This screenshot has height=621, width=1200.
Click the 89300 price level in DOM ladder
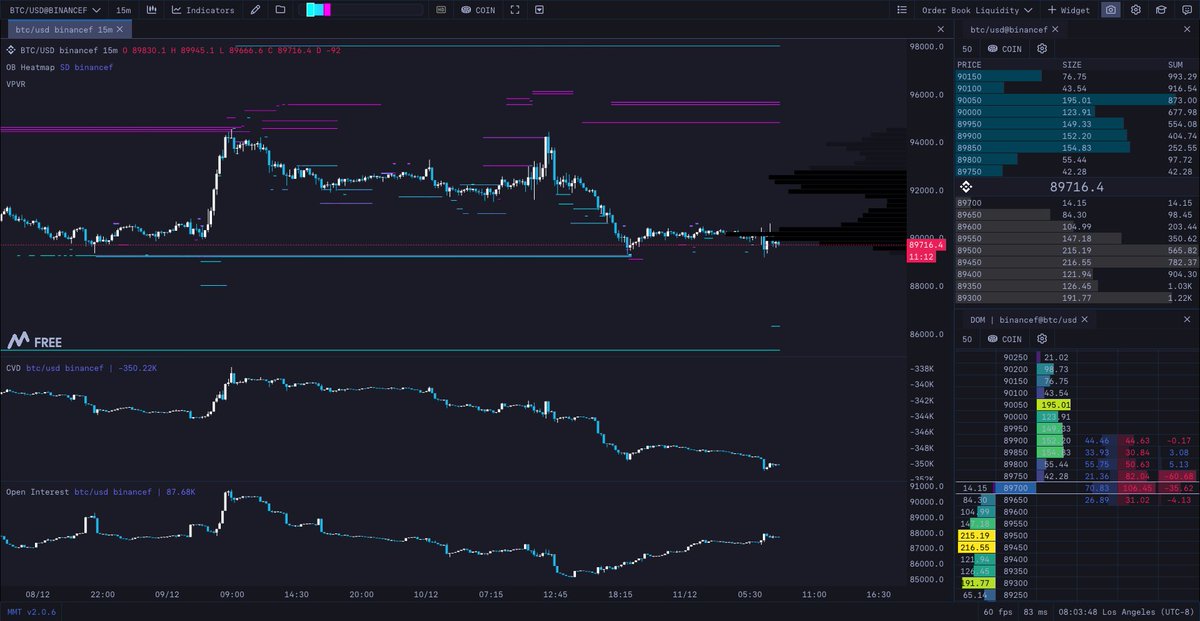tap(1017, 582)
